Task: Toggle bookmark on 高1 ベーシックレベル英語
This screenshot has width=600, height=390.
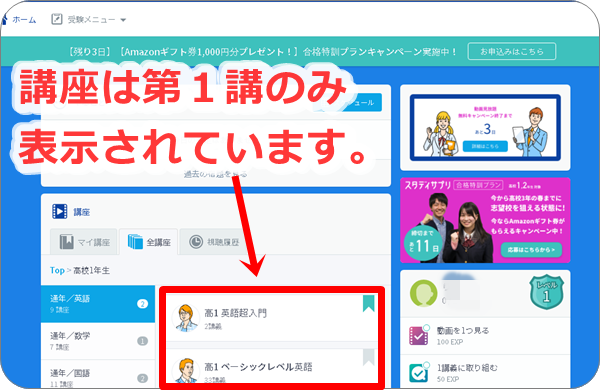Action: 368,357
